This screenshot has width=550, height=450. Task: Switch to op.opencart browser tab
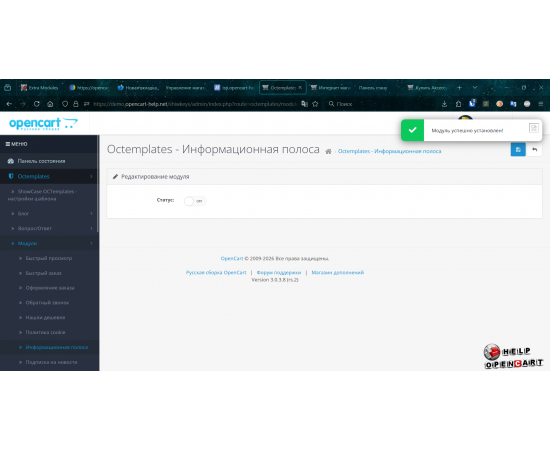tap(234, 88)
